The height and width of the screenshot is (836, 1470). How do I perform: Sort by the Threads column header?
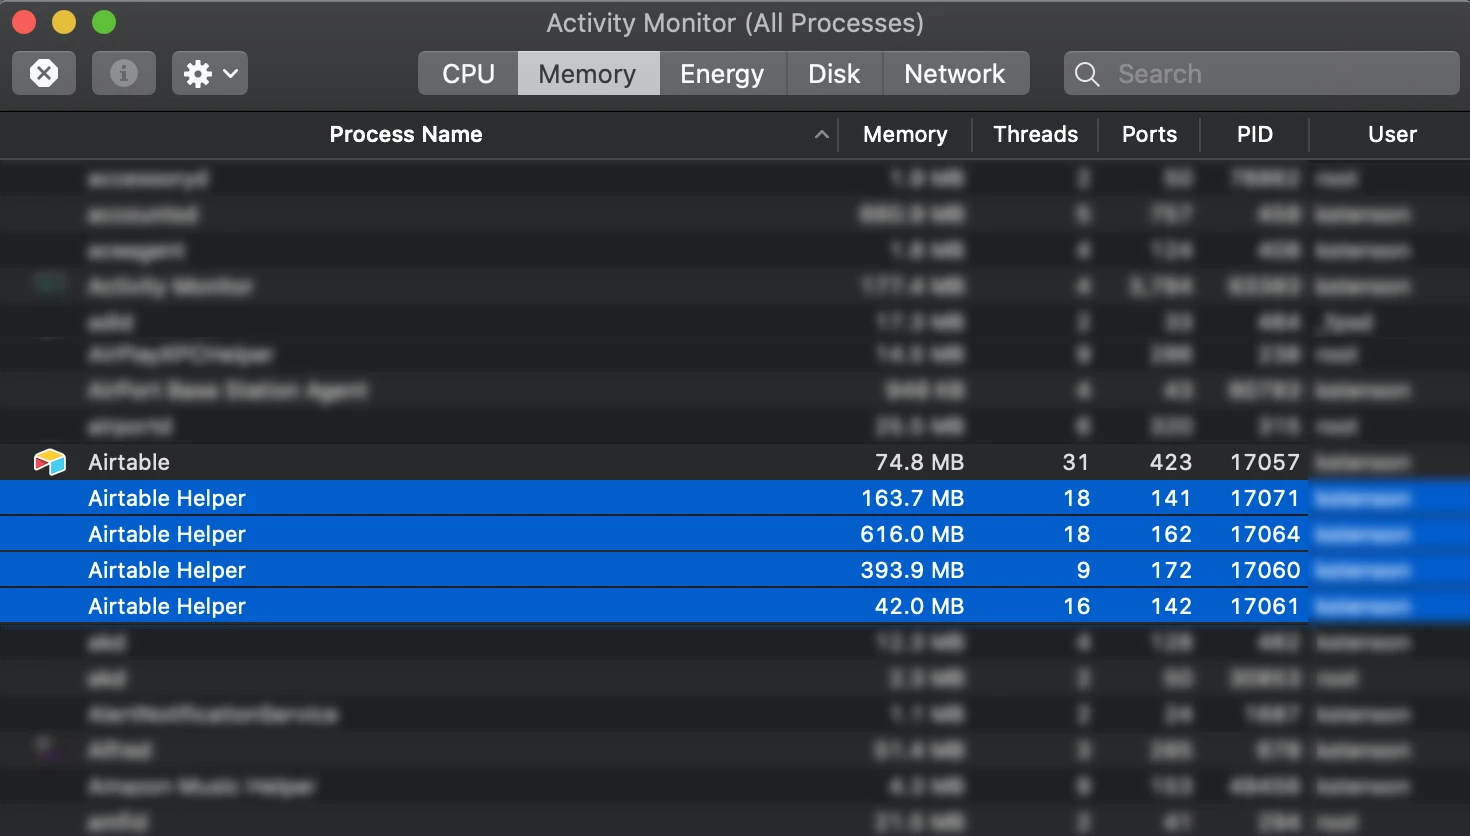(x=1036, y=134)
